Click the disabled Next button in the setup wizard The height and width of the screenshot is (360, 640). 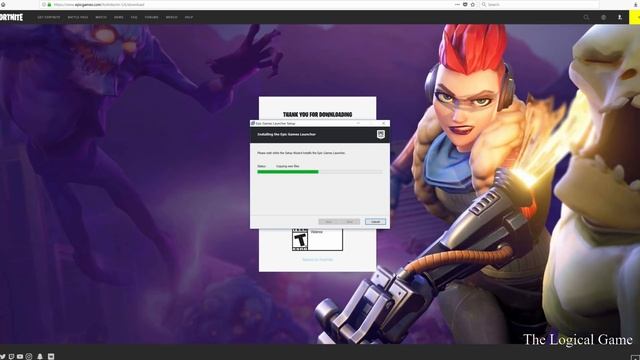[x=350, y=222]
